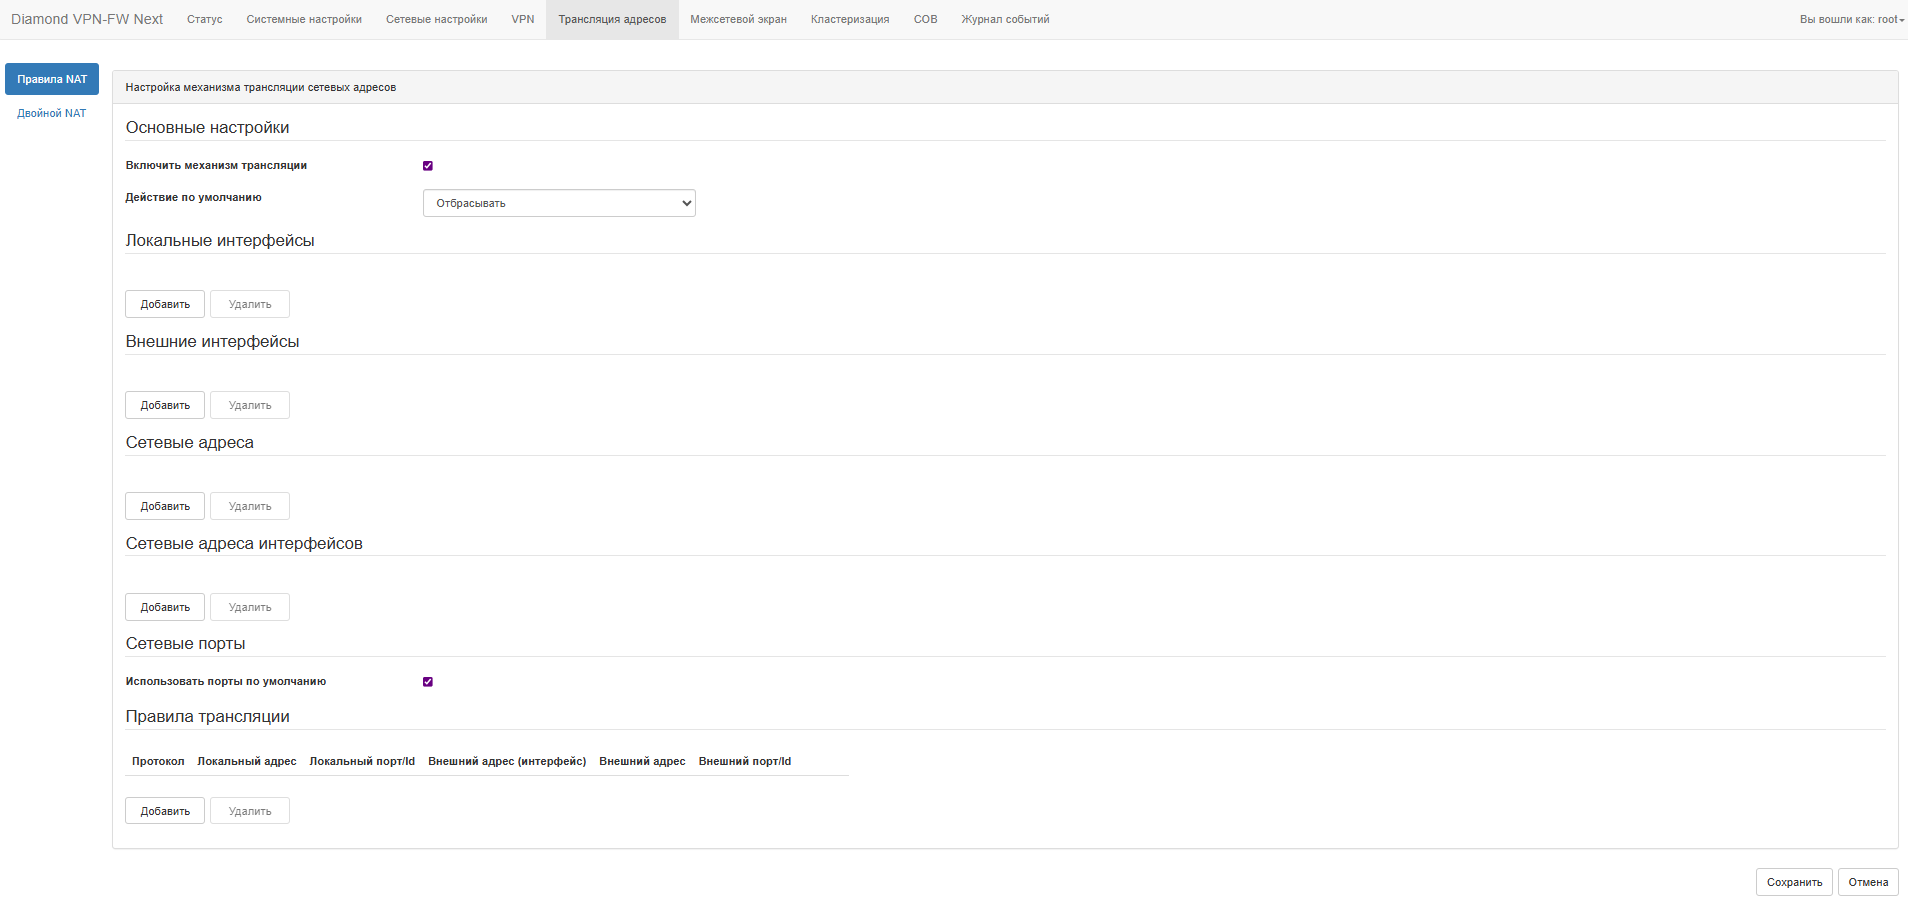
Task: Navigate to 'Кластеризация' section
Action: 849,20
